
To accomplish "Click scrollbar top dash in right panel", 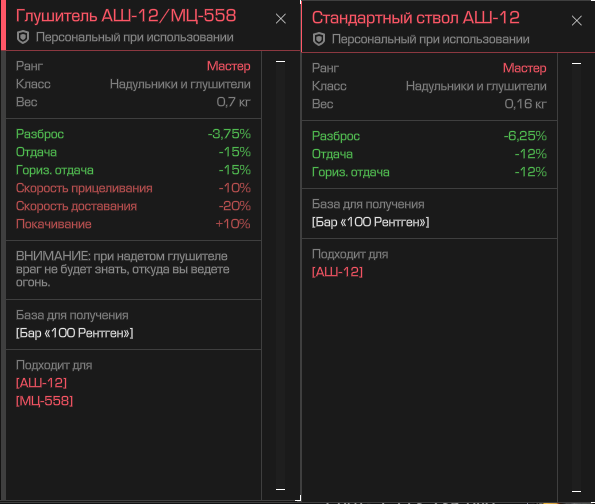I will (576, 63).
